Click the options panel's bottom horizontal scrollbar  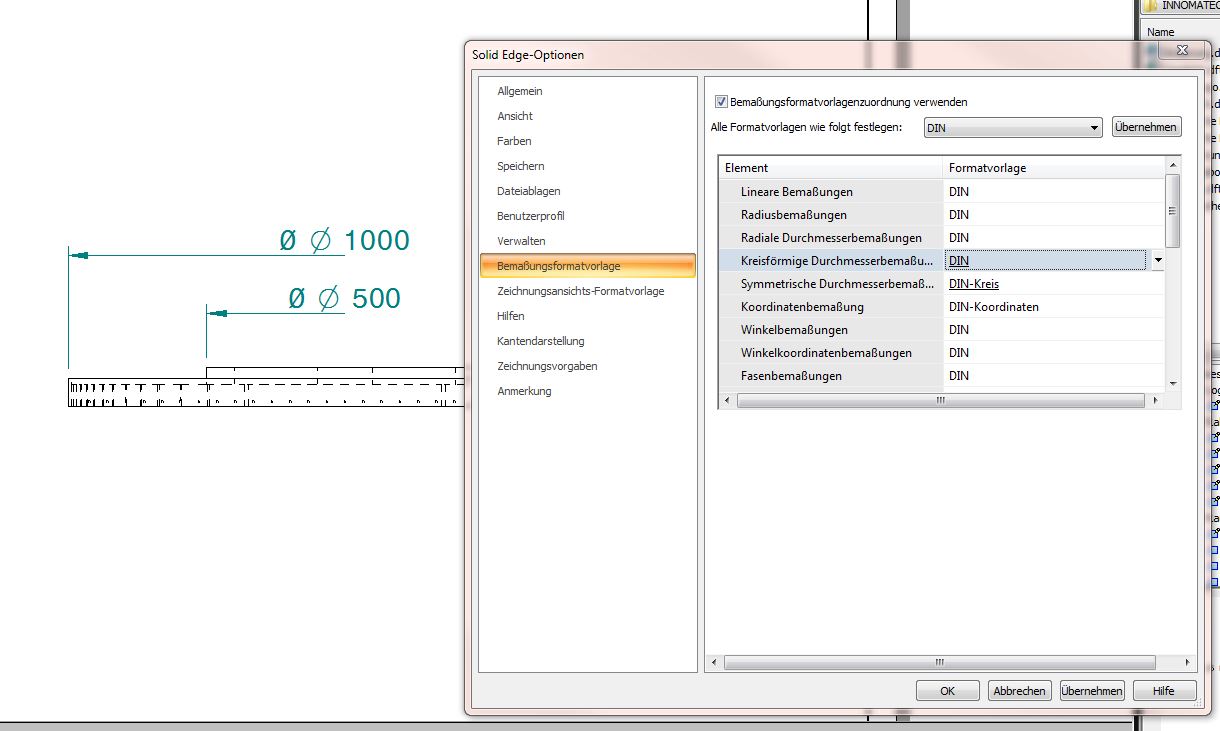(x=940, y=662)
